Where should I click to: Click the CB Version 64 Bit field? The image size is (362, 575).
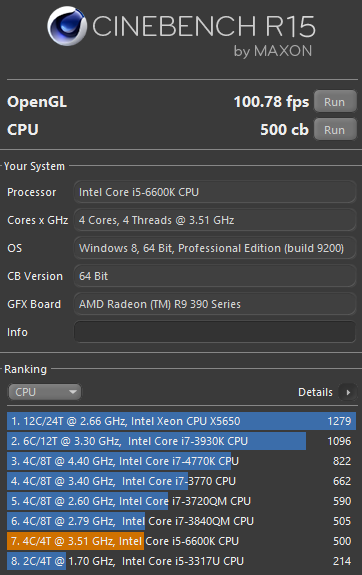coord(215,276)
